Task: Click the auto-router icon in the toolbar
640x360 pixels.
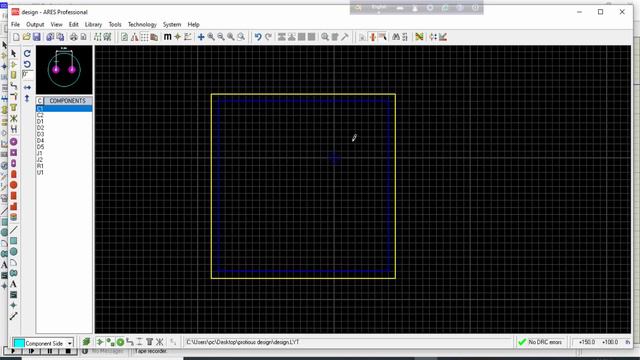Action: click(419, 37)
